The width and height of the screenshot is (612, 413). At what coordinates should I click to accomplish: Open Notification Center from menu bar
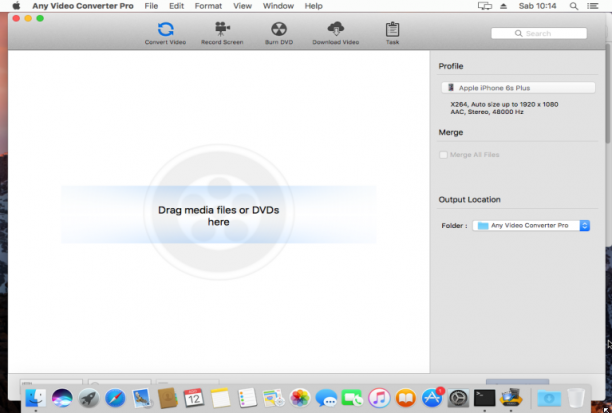click(x=592, y=6)
